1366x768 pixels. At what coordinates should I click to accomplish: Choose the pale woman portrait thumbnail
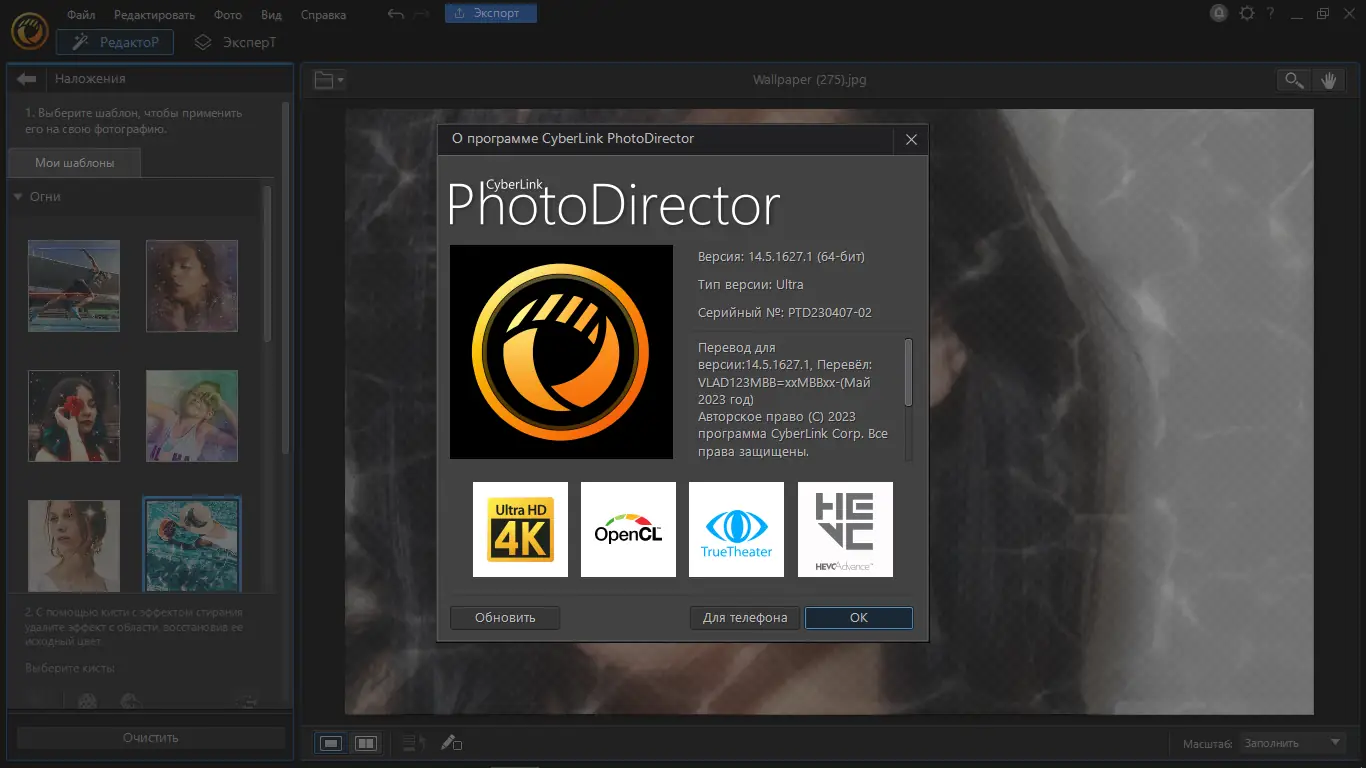(74, 545)
